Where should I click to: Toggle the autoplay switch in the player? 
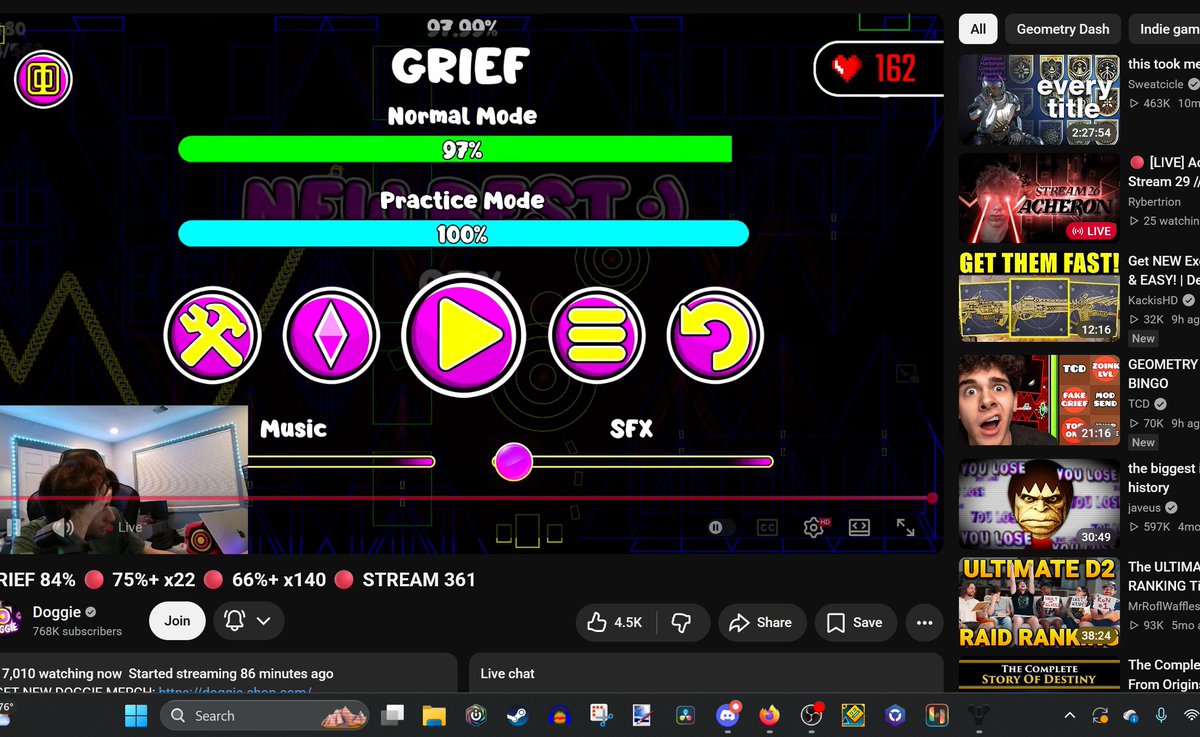click(720, 527)
